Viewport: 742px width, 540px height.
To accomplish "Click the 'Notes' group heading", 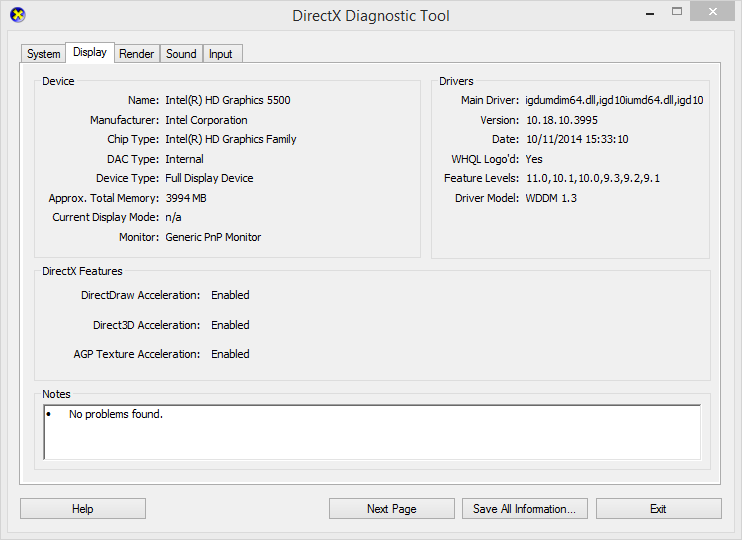I will 56,394.
